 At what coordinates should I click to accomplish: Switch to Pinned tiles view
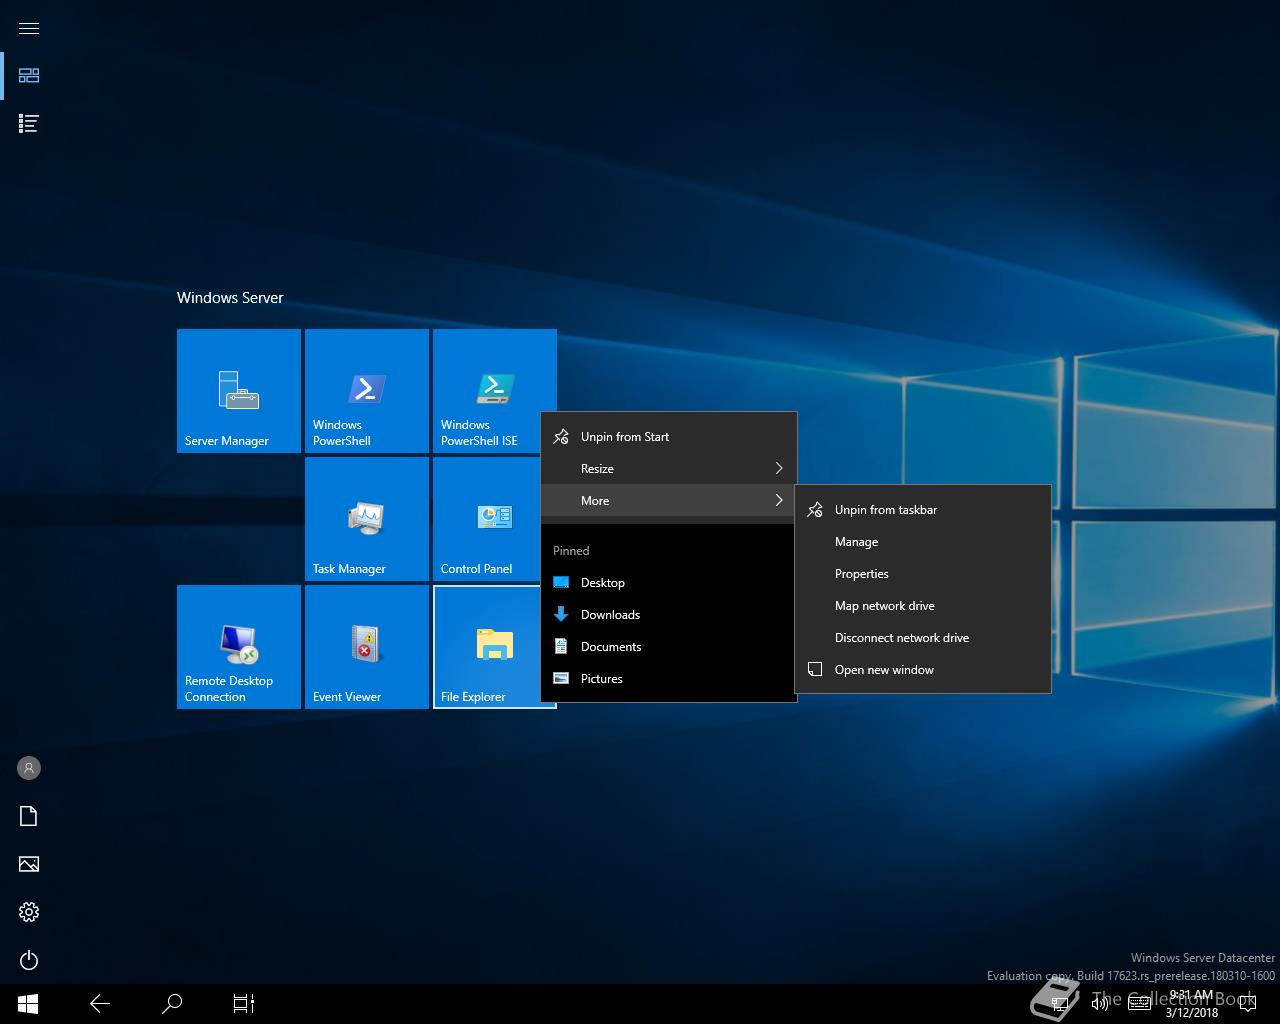[29, 76]
